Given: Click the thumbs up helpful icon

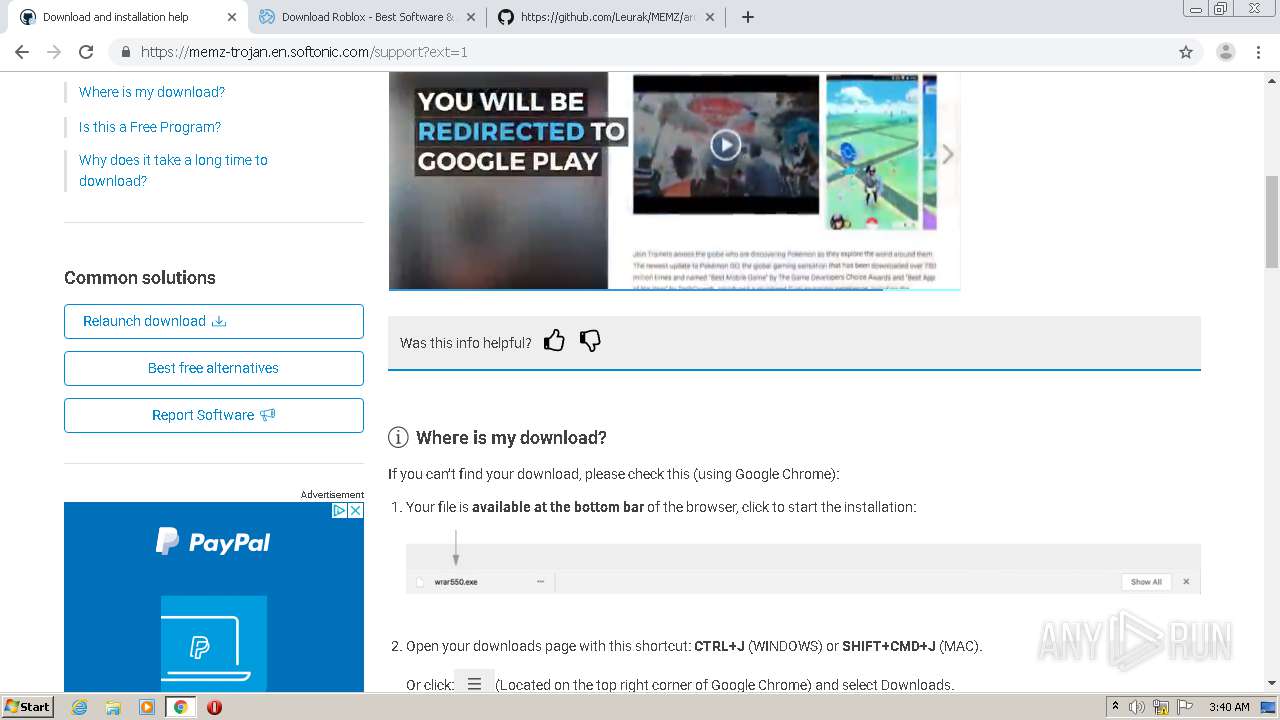Looking at the screenshot, I should [x=554, y=341].
